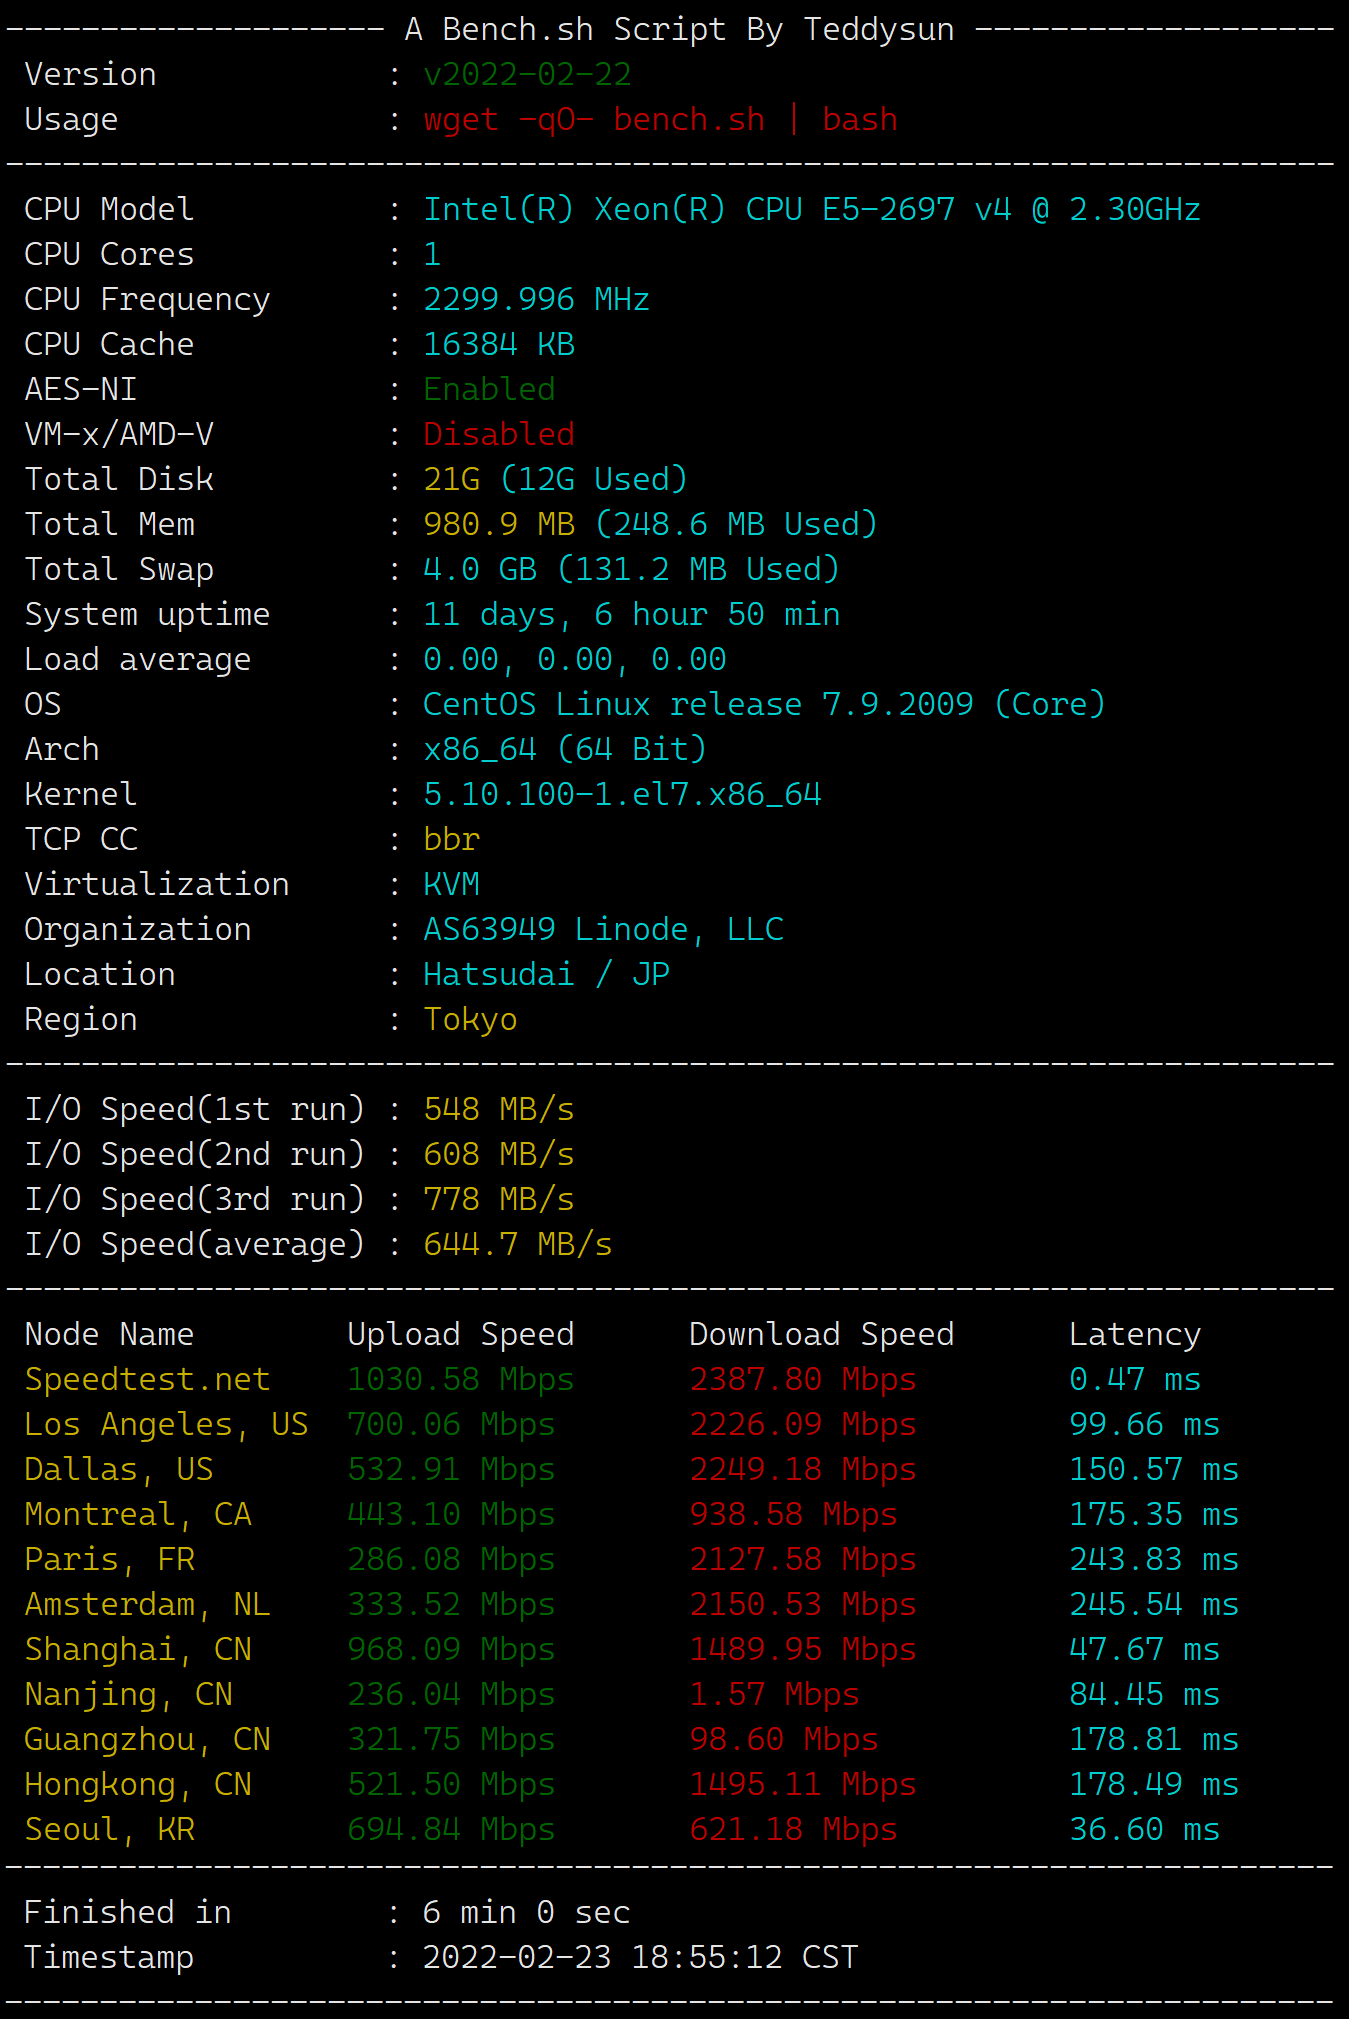
Task: Click the bbr TCP CC value
Action: click(451, 839)
